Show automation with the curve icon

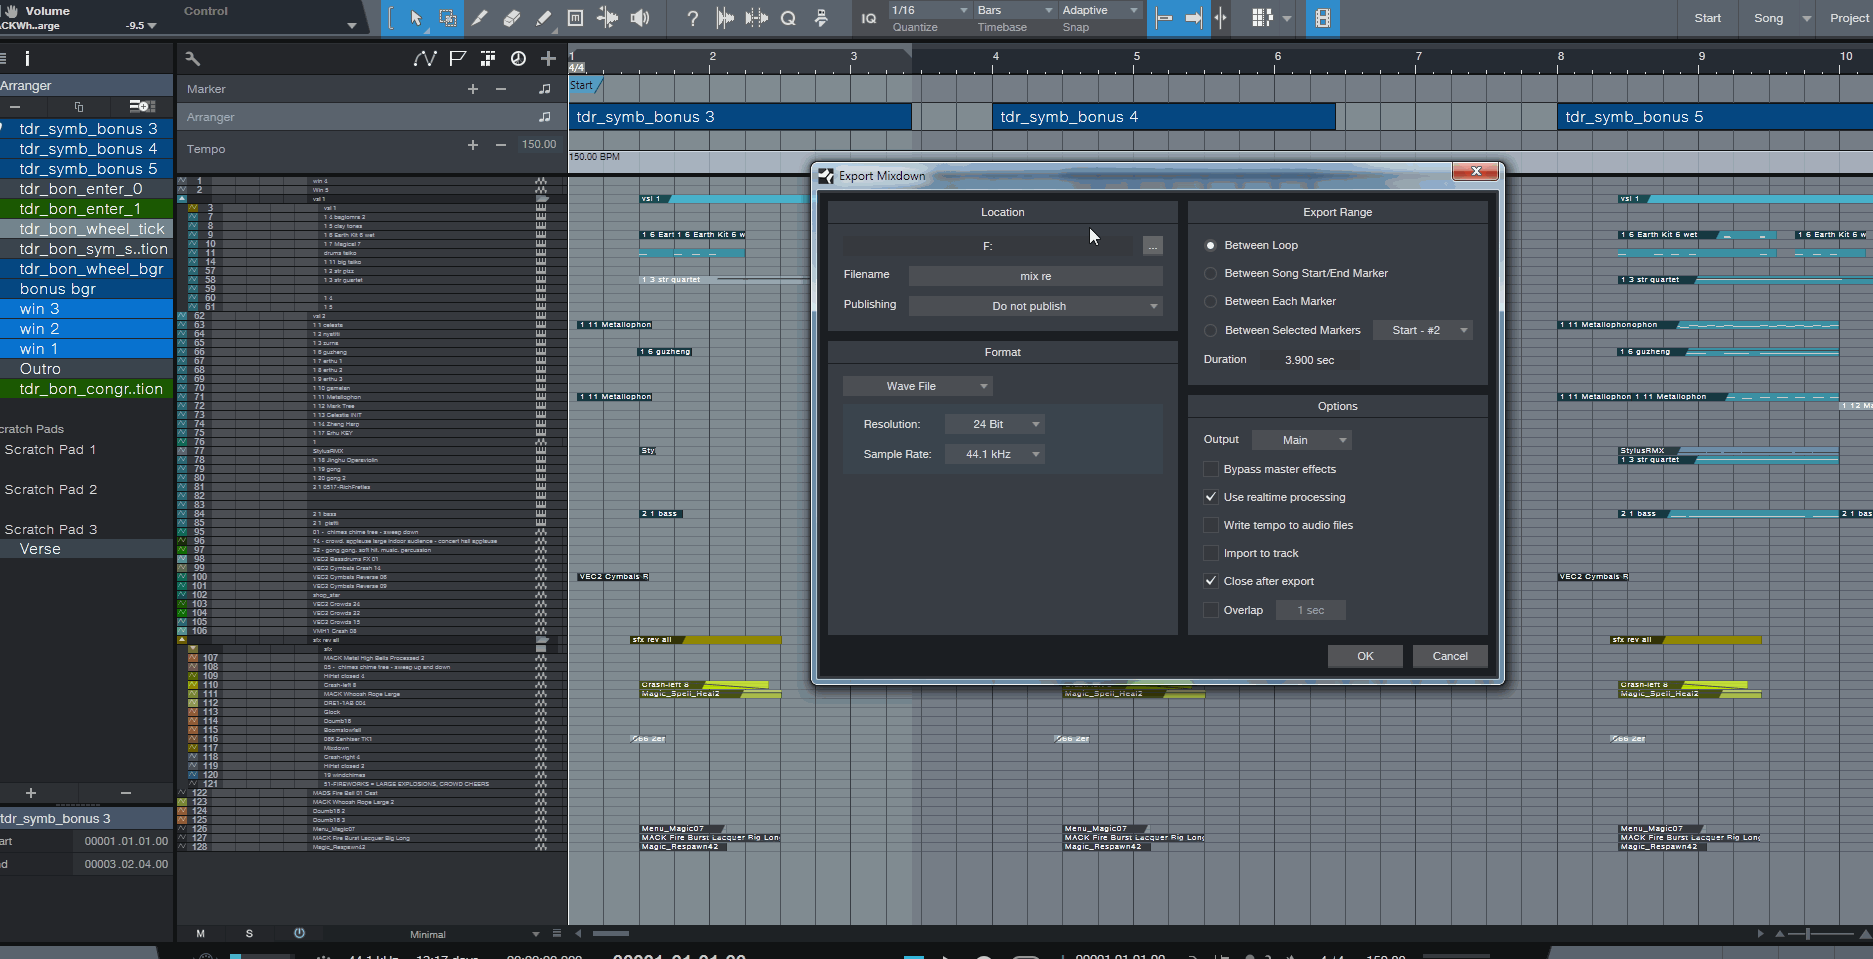point(425,59)
